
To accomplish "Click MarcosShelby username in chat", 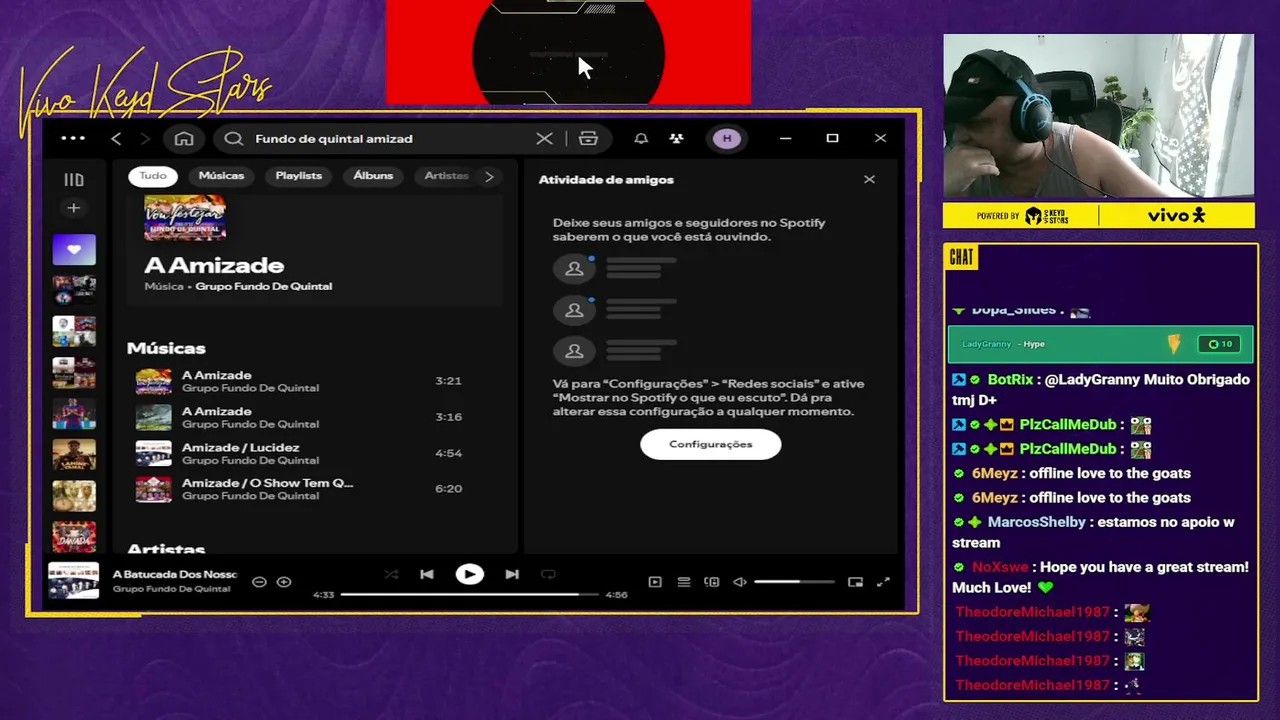I will click(1036, 522).
